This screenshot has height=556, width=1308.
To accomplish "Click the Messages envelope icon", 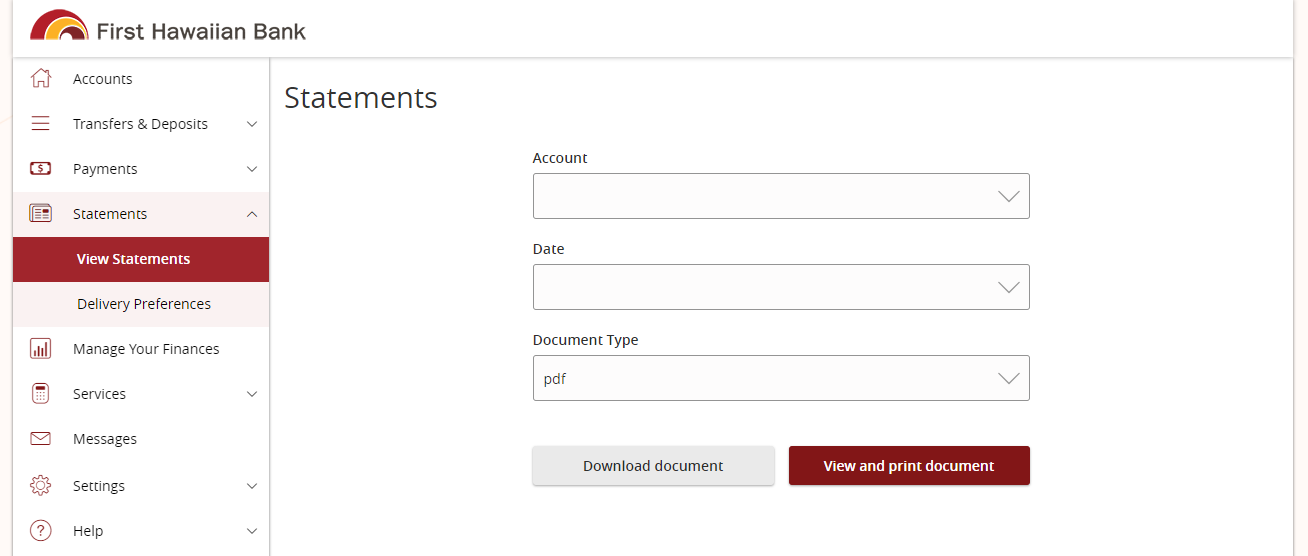I will pos(40,438).
